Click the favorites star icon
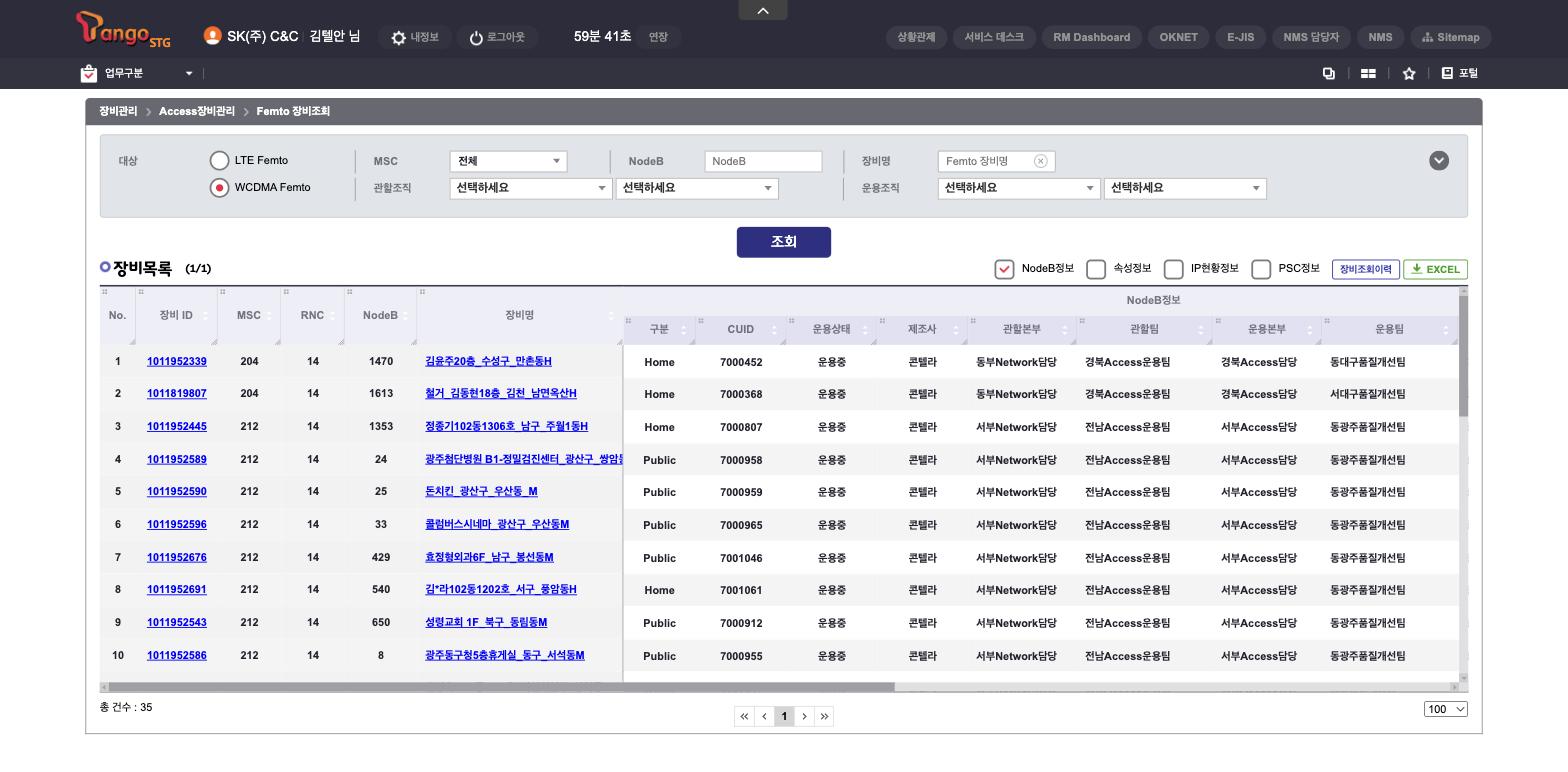 (1409, 73)
